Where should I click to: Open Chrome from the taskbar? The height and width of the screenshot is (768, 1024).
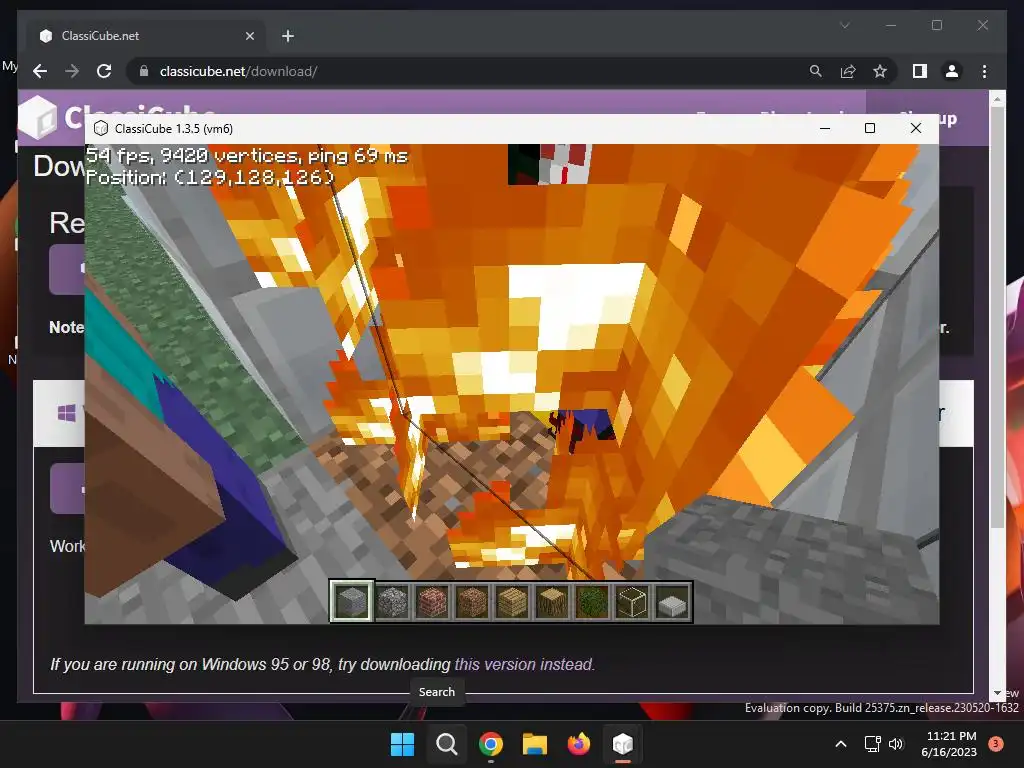[x=490, y=744]
